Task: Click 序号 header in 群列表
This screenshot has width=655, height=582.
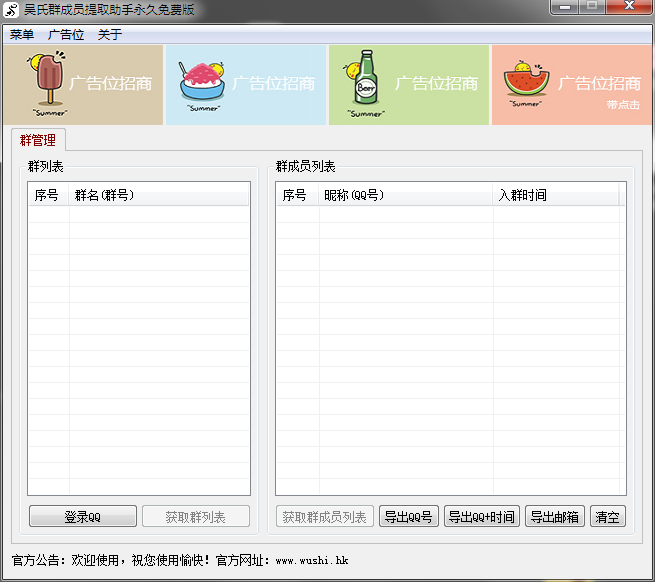Action: (x=48, y=195)
